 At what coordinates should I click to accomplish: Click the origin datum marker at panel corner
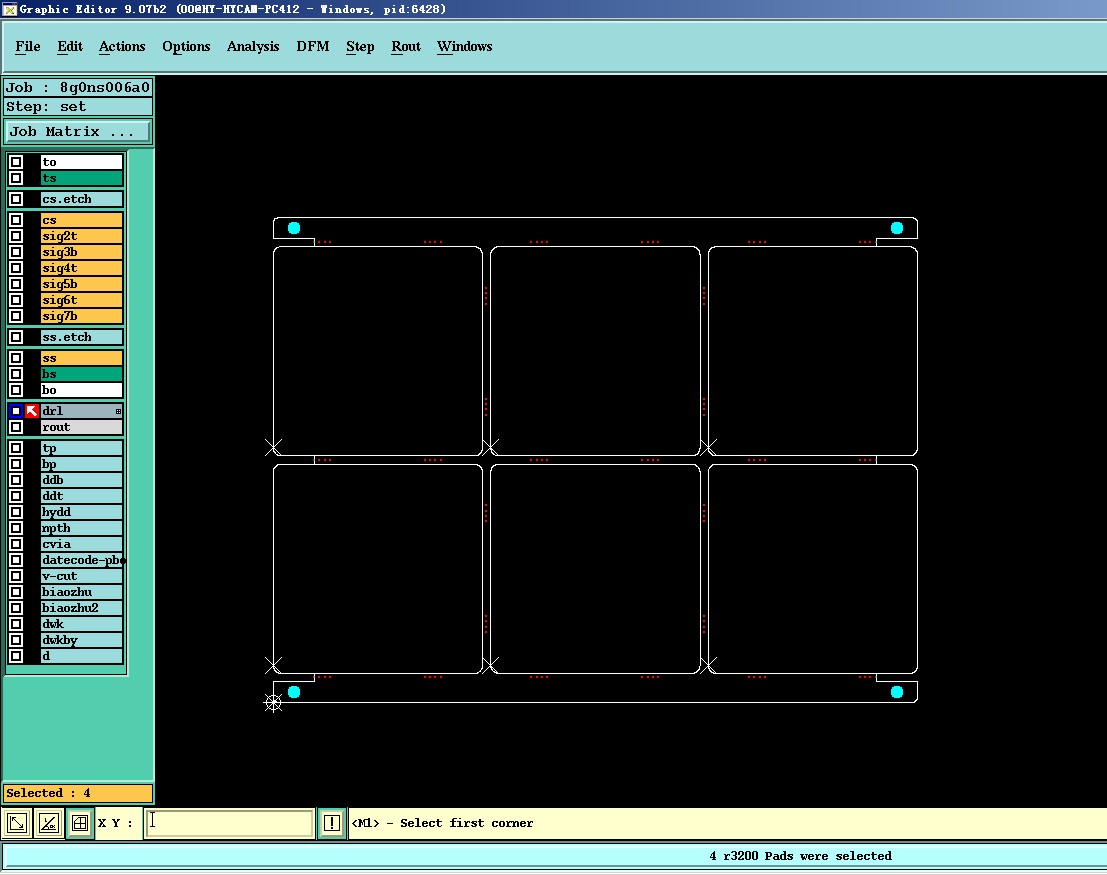(273, 702)
